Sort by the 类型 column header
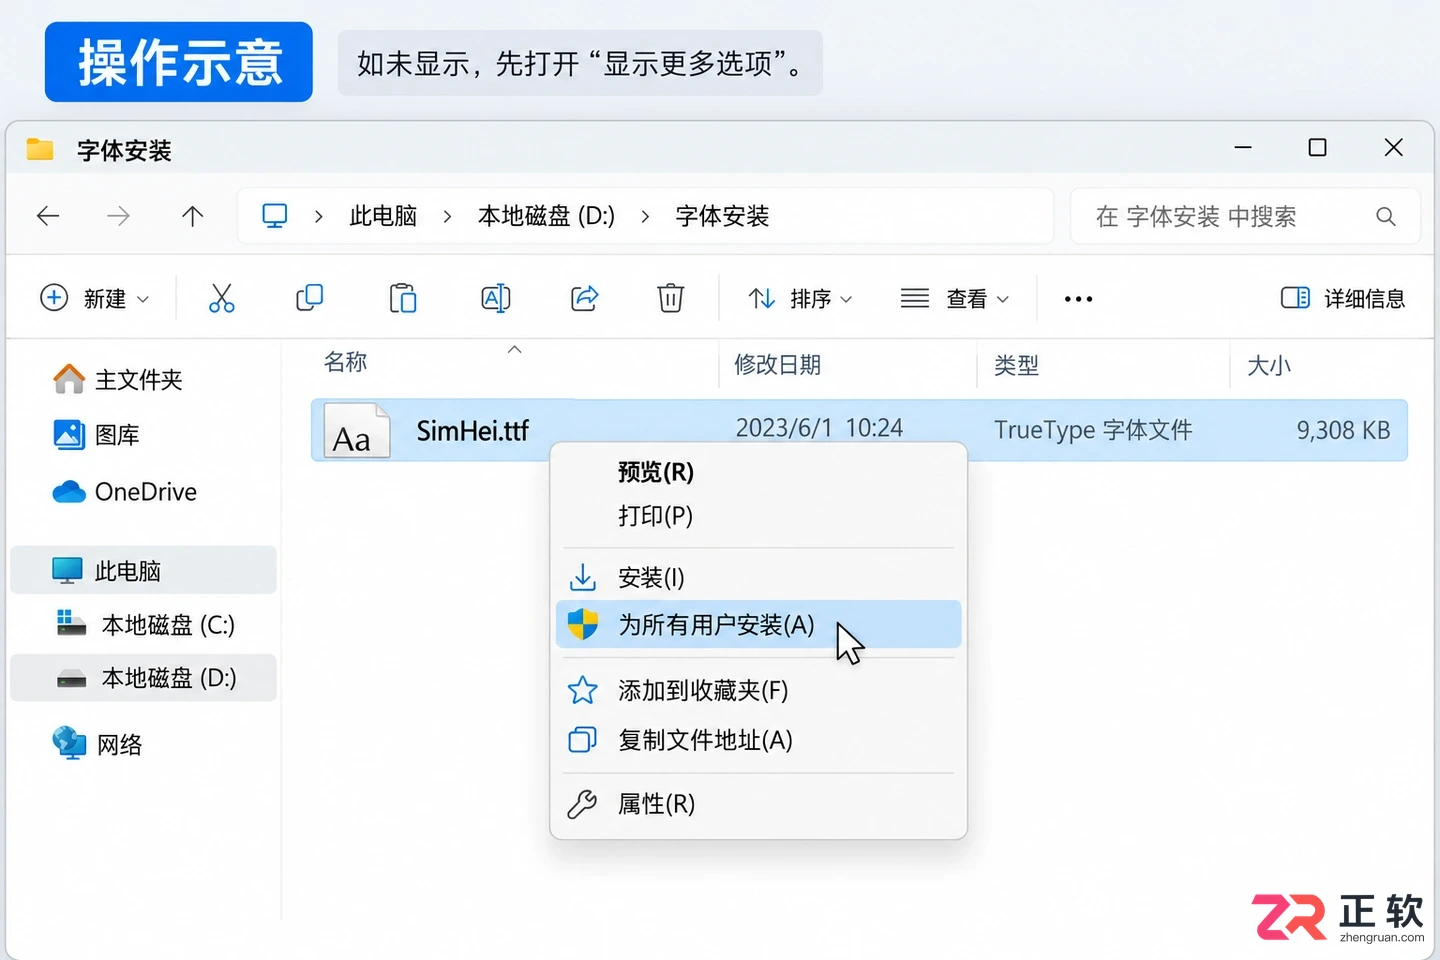1440x960 pixels. [1016, 365]
